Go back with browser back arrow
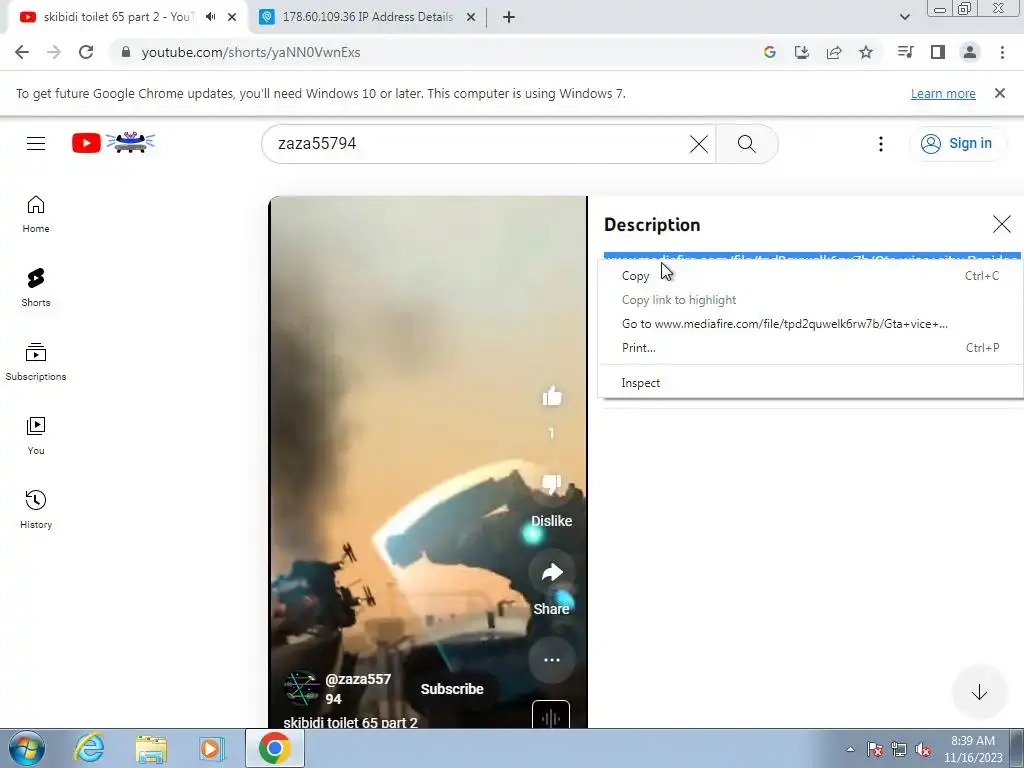The width and height of the screenshot is (1024, 768). [22, 52]
